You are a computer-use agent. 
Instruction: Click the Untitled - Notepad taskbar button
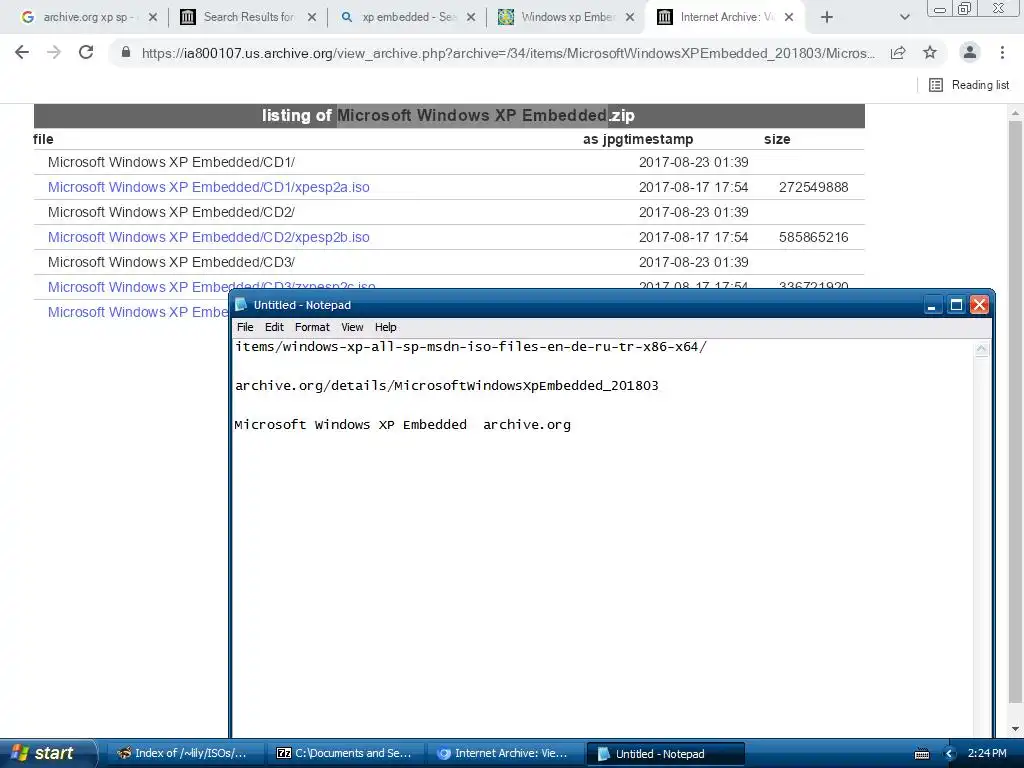[x=665, y=754]
